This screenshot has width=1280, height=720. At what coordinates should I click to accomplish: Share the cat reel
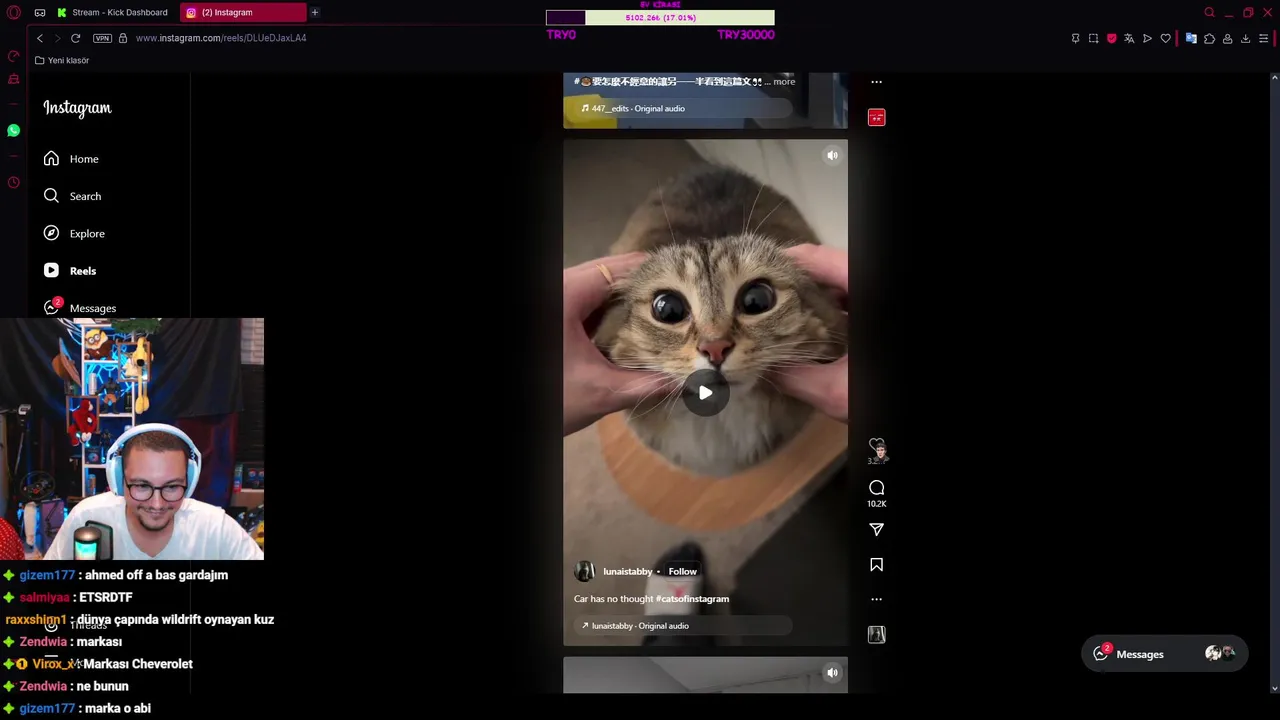pyautogui.click(x=877, y=529)
